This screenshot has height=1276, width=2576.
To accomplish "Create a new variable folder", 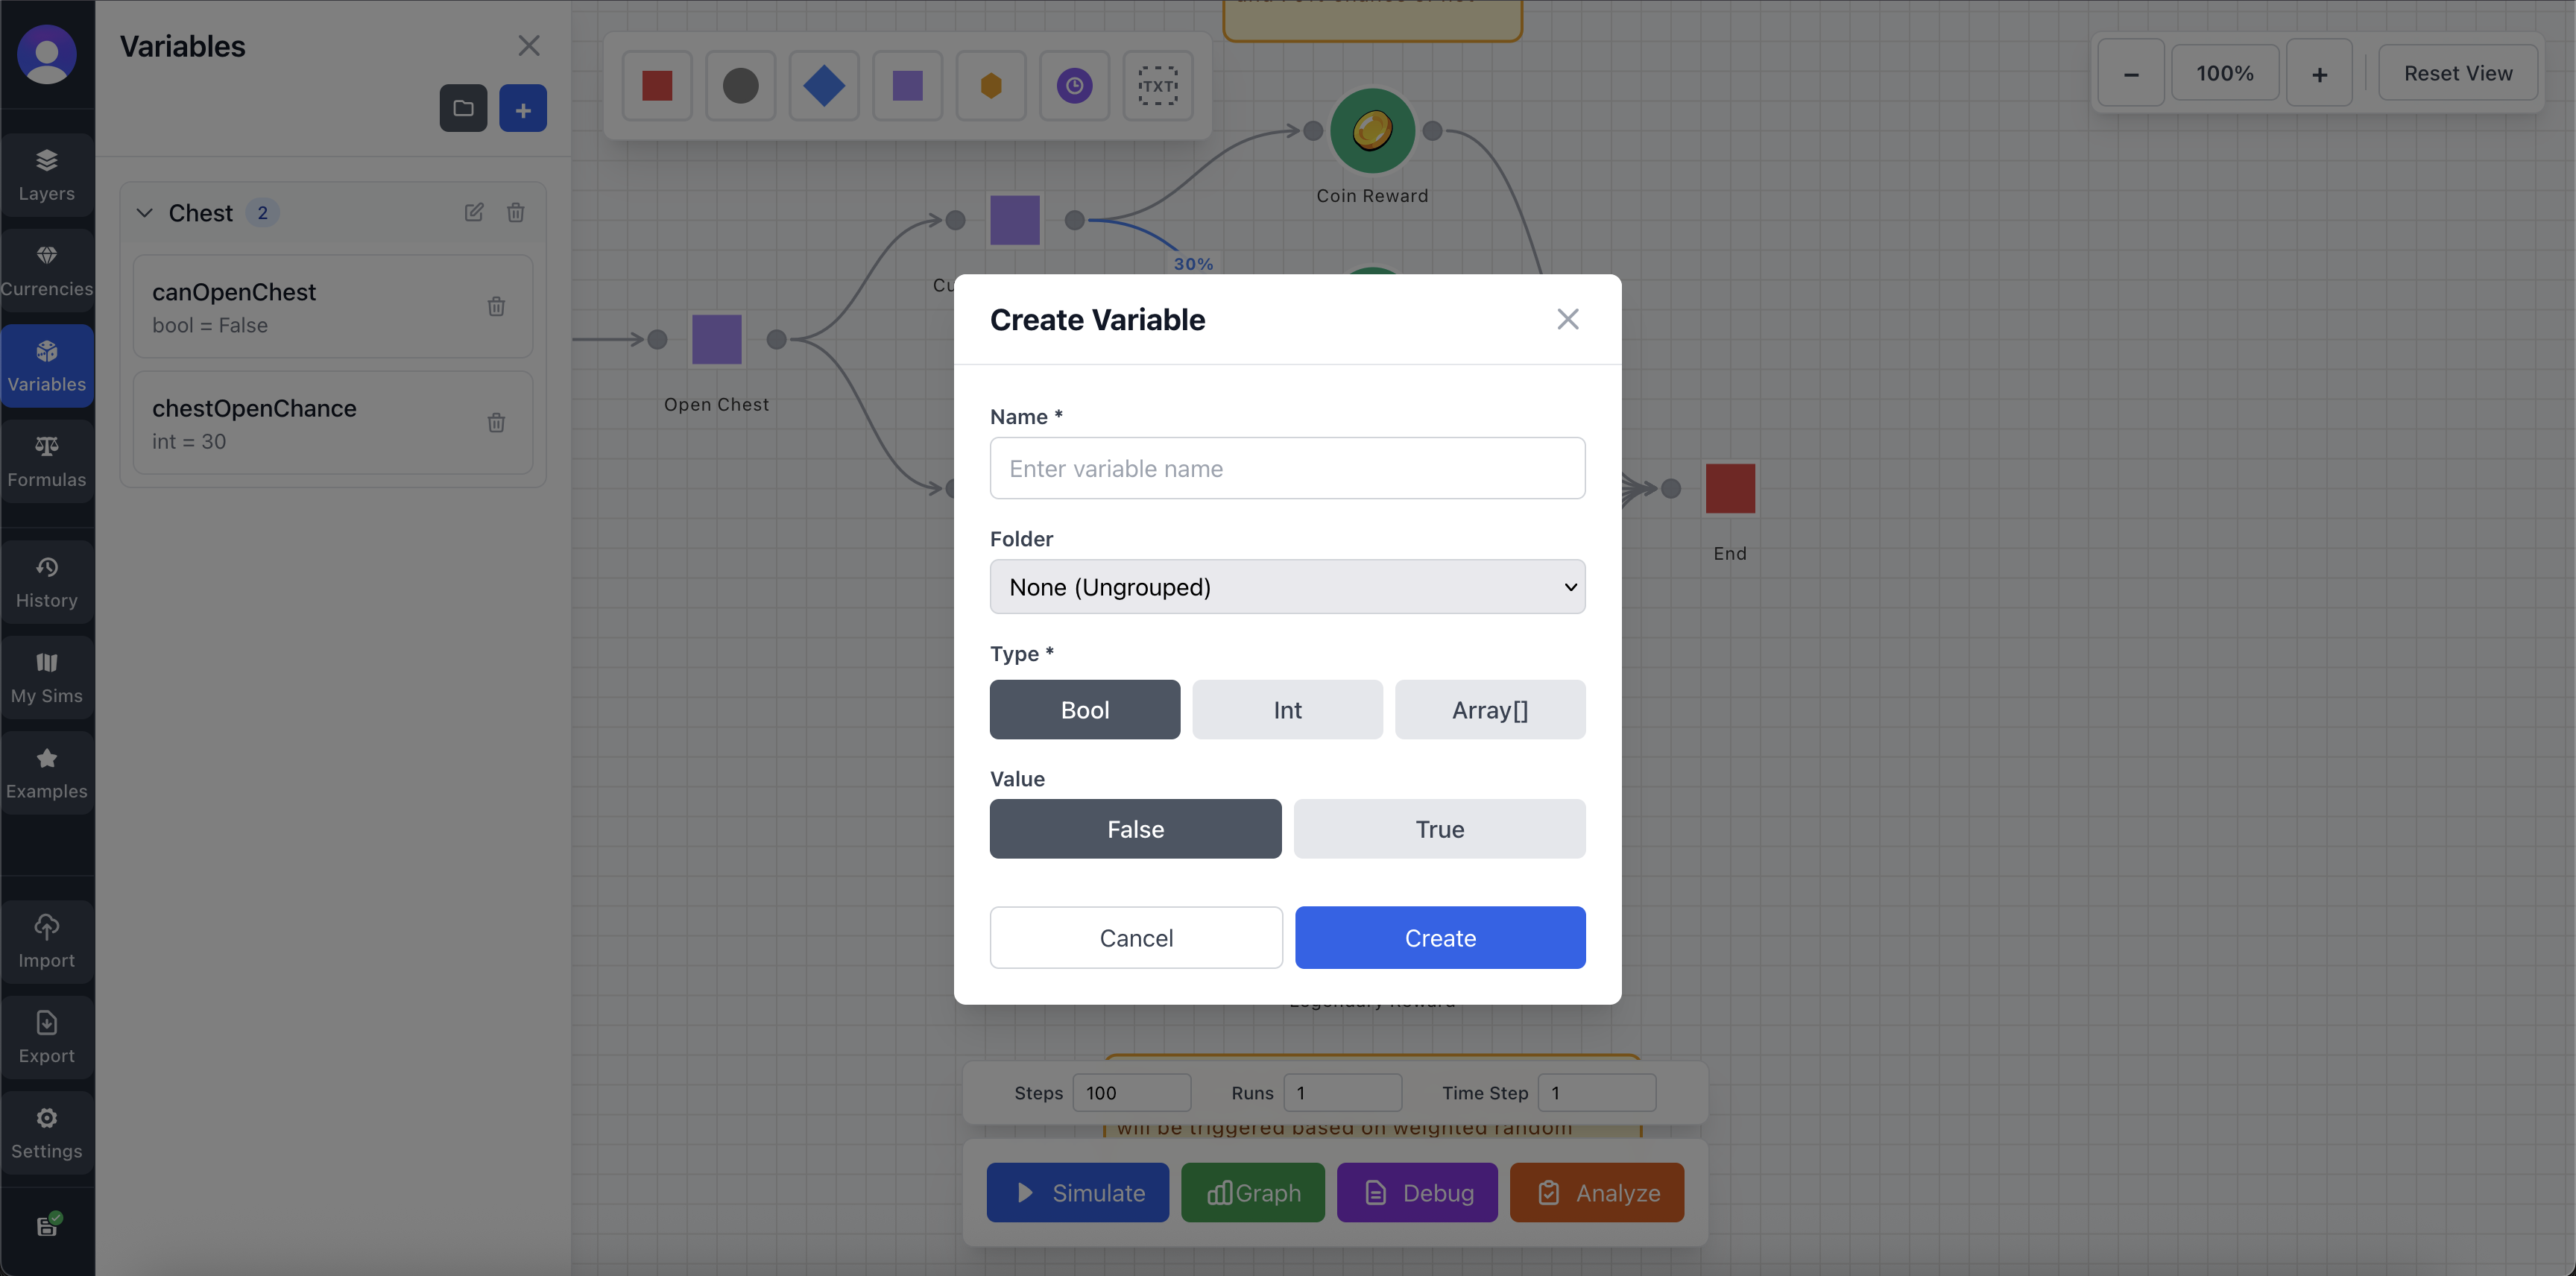I will [x=463, y=108].
